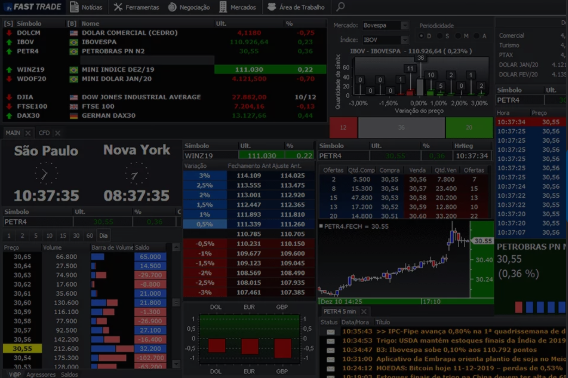Viewport: 568px width, 378px height.
Task: Select the DOLCM quote row
Action: 165,33
